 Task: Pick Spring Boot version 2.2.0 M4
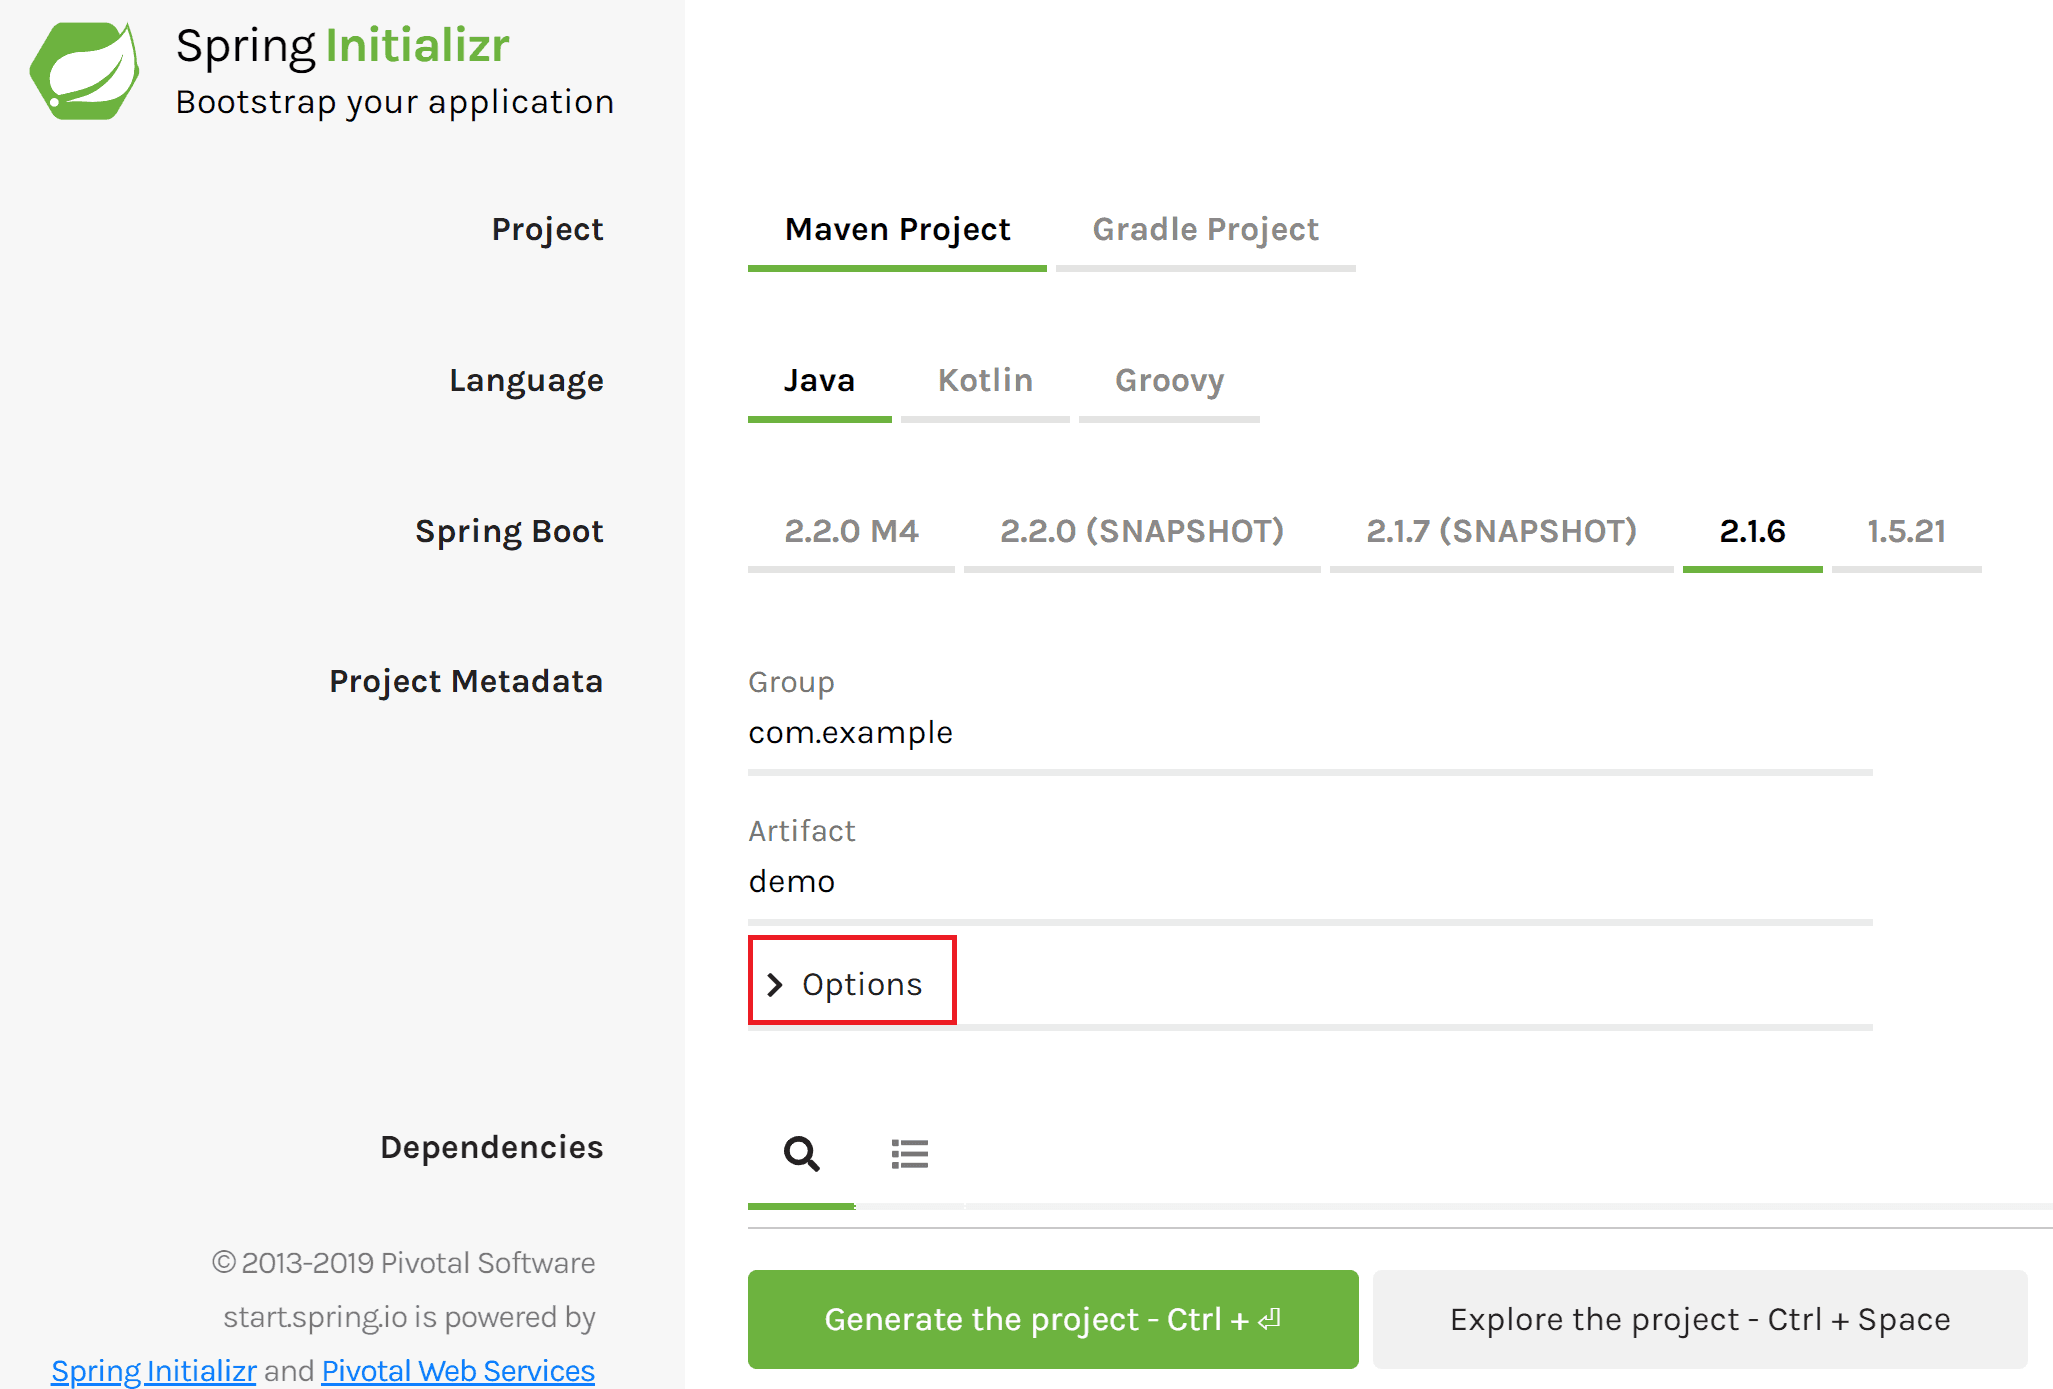click(851, 532)
